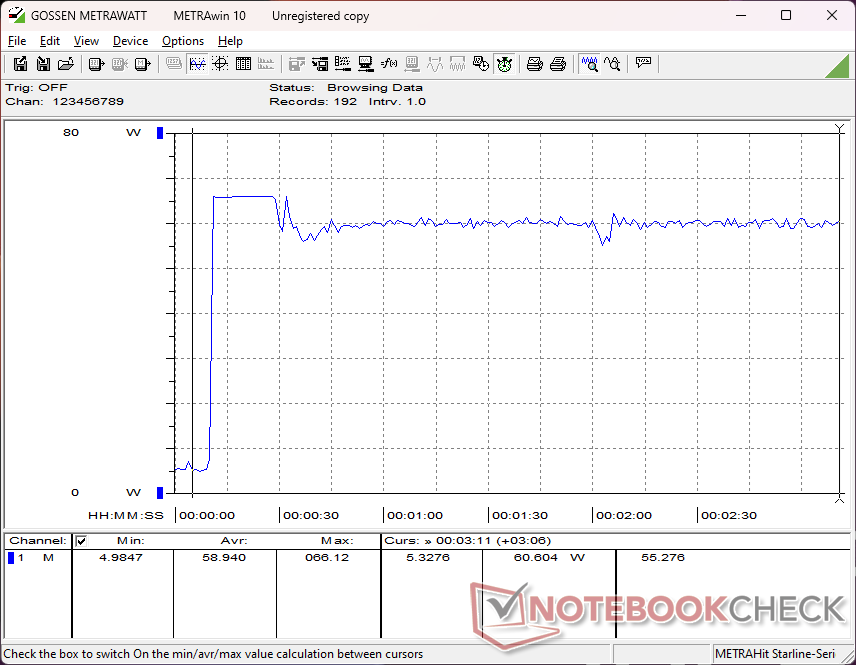856x665 pixels.
Task: Open a file with the folder icon
Action: (x=66, y=64)
